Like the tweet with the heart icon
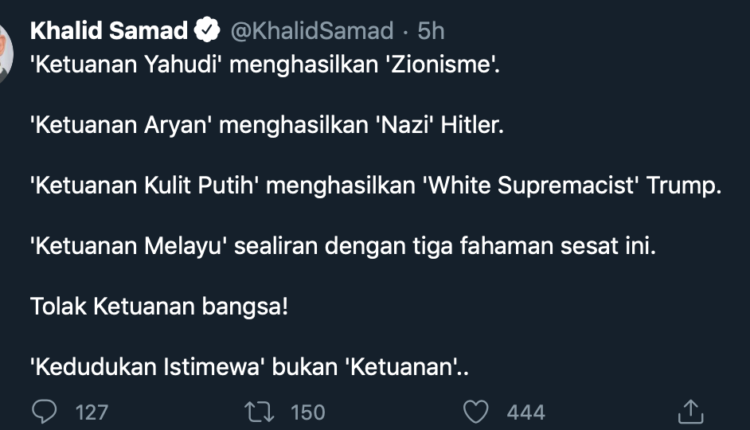The height and width of the screenshot is (430, 750). coord(479,411)
